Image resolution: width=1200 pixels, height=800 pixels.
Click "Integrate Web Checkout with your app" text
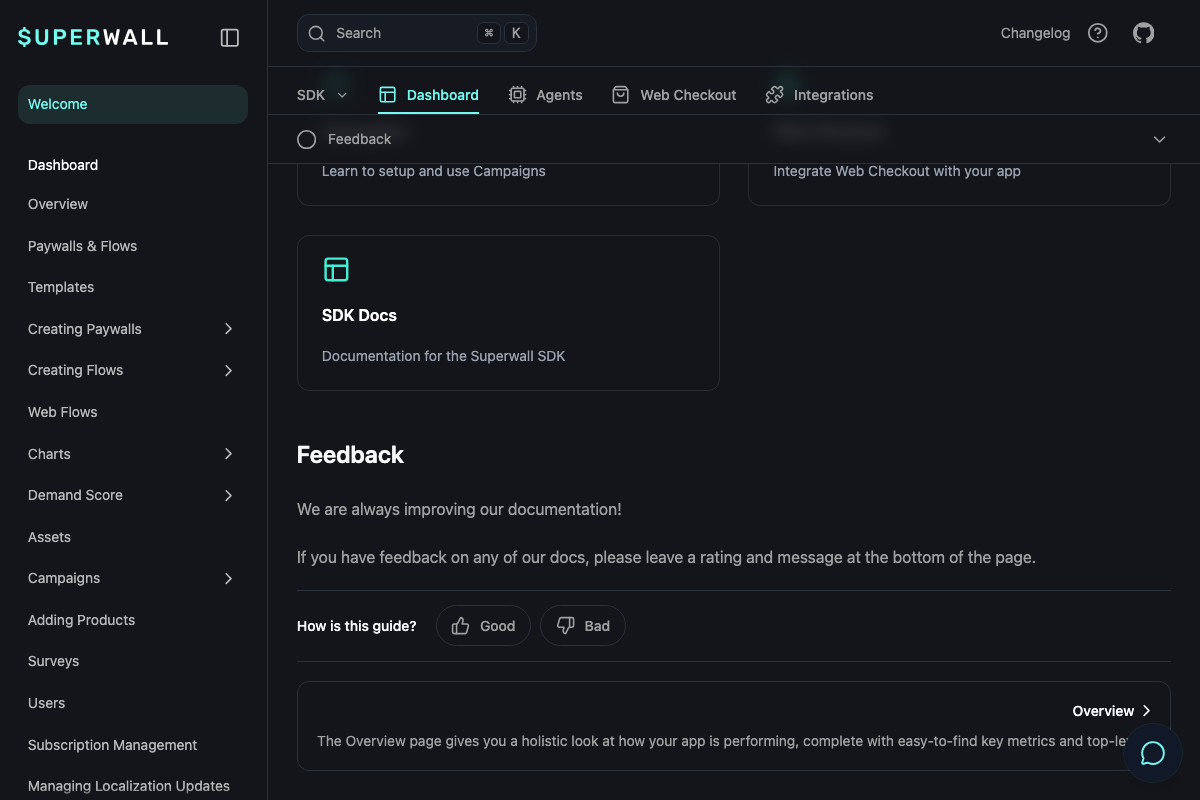pos(897,171)
